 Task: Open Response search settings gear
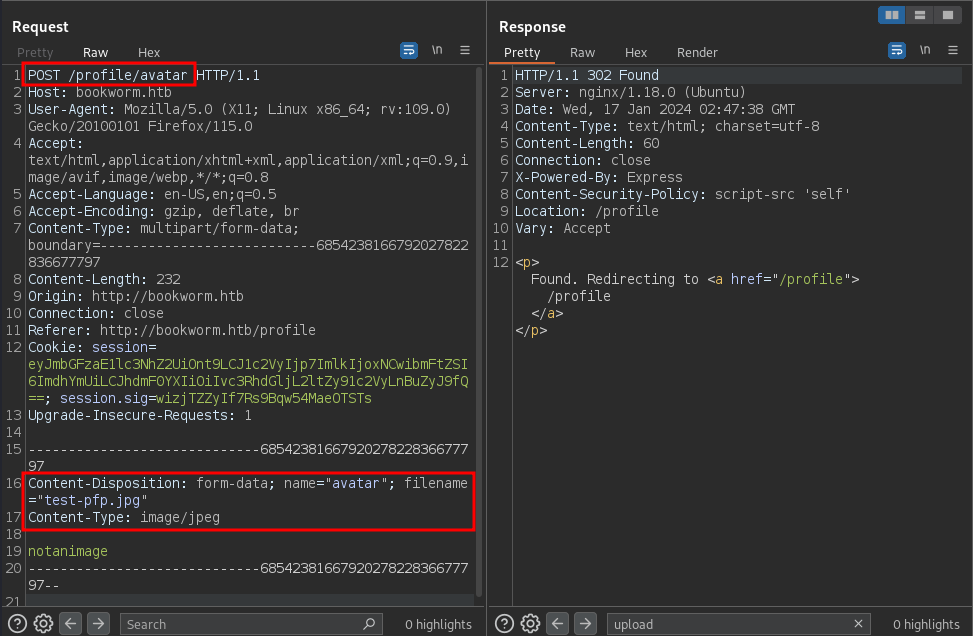click(531, 624)
